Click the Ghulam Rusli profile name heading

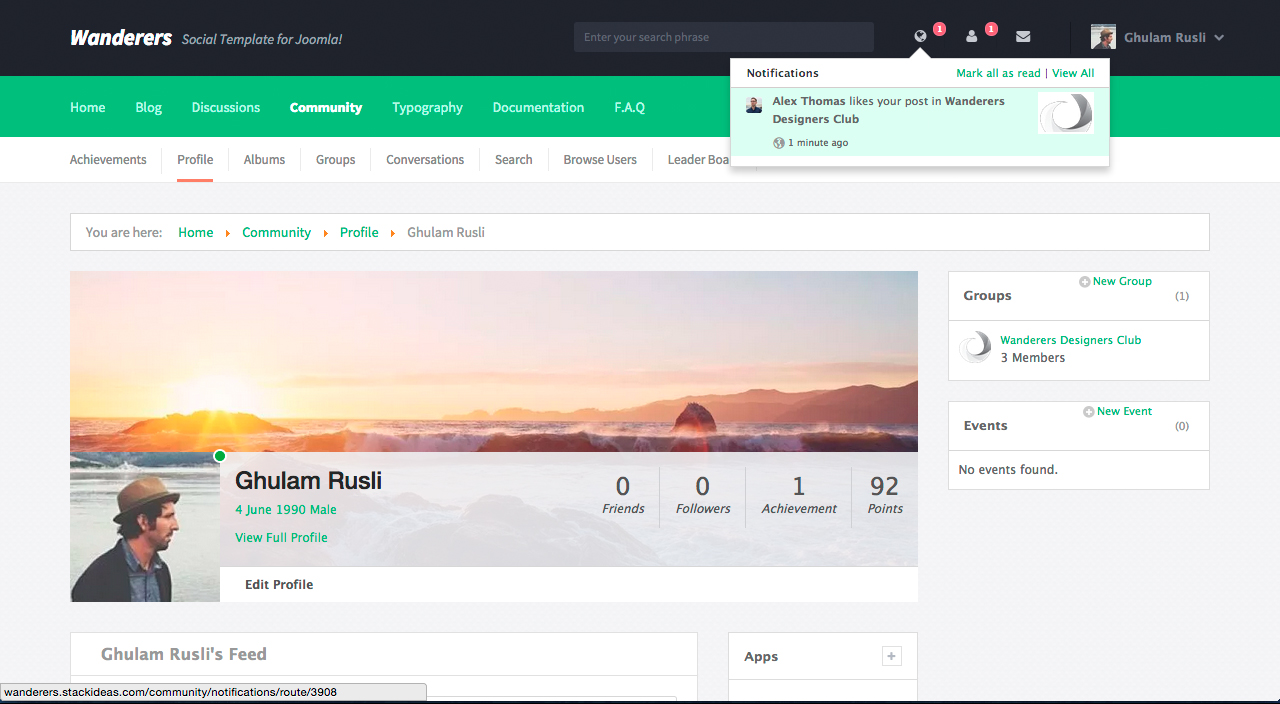tap(308, 481)
